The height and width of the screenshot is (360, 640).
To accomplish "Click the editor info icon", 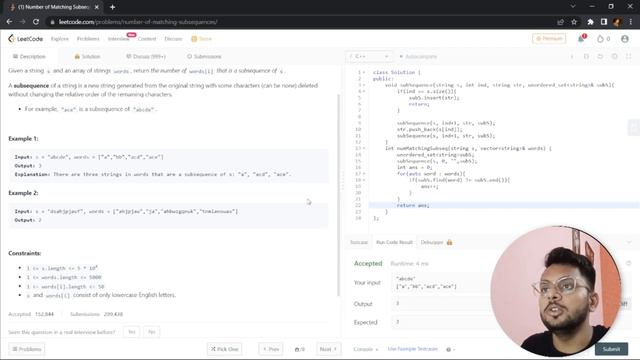I will [x=572, y=56].
